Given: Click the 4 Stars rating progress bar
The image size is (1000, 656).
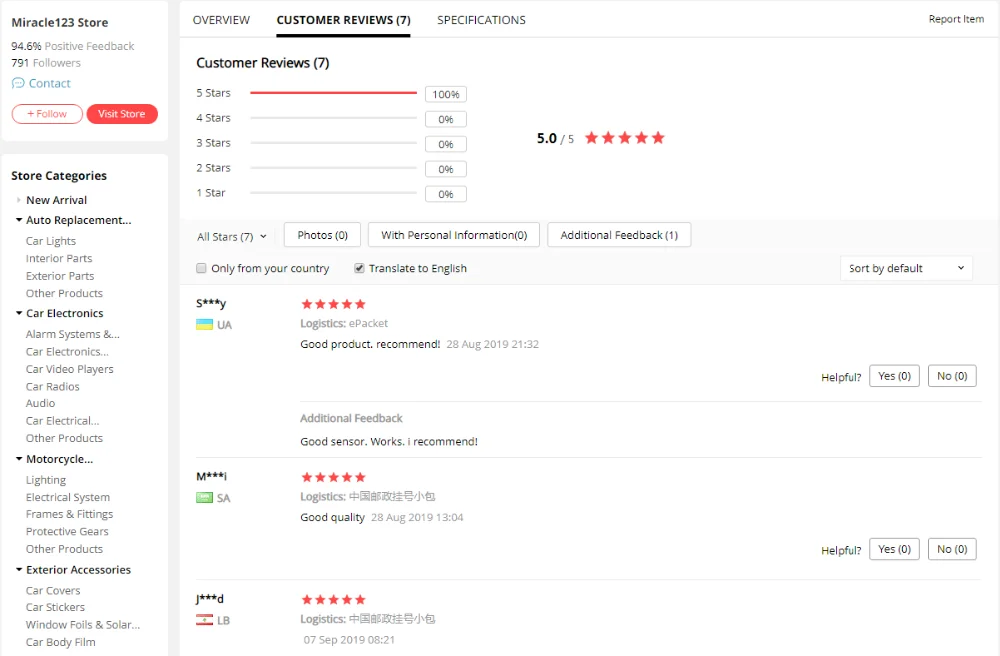Looking at the screenshot, I should tap(334, 118).
